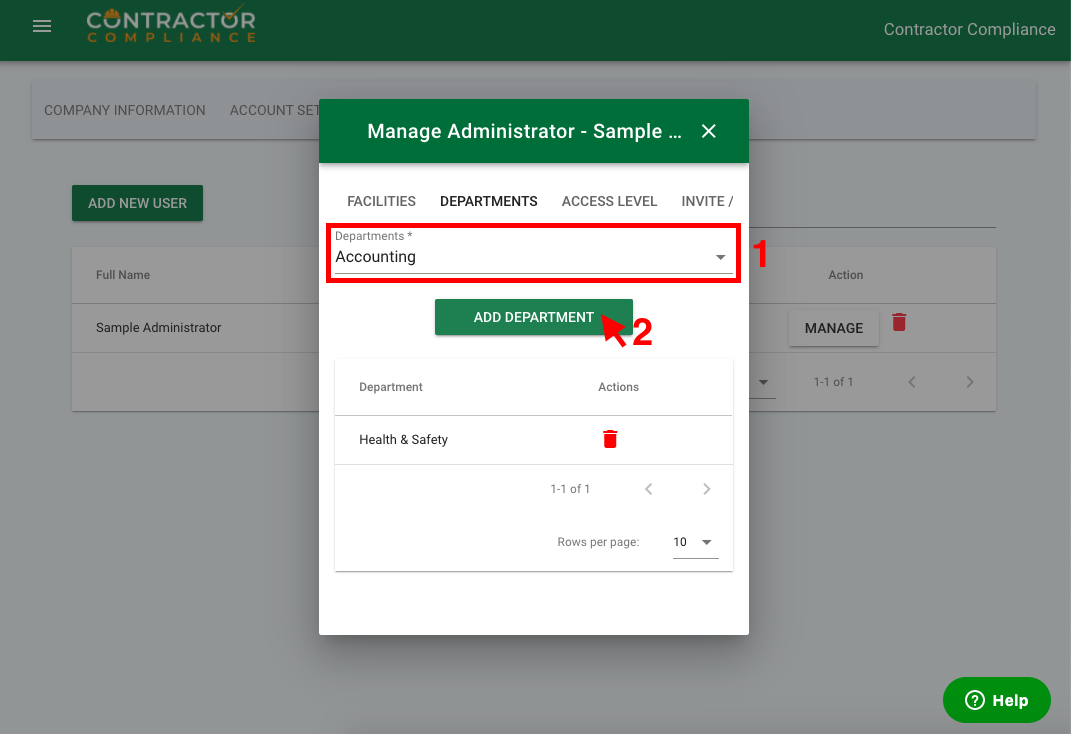
Task: Go to next page in department table
Action: [707, 489]
